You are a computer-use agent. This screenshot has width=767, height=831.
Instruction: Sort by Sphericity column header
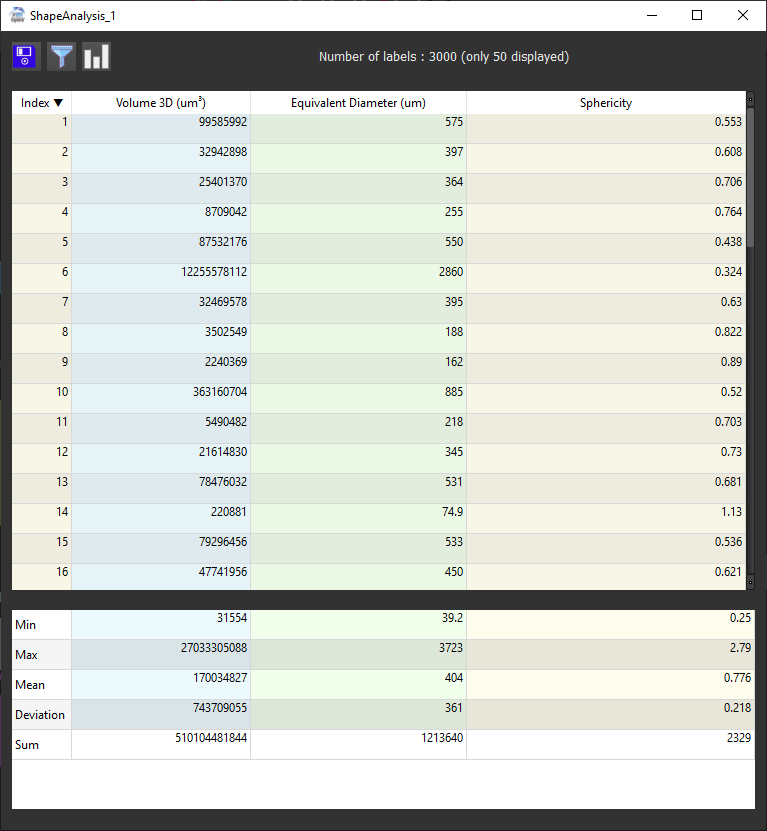coord(606,103)
